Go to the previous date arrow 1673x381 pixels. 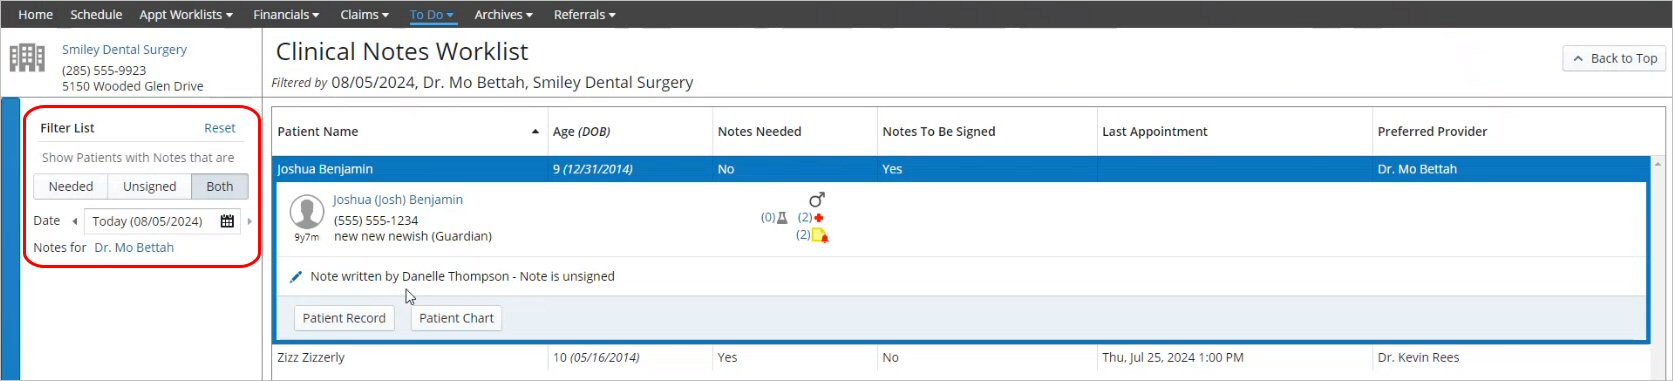coord(75,221)
